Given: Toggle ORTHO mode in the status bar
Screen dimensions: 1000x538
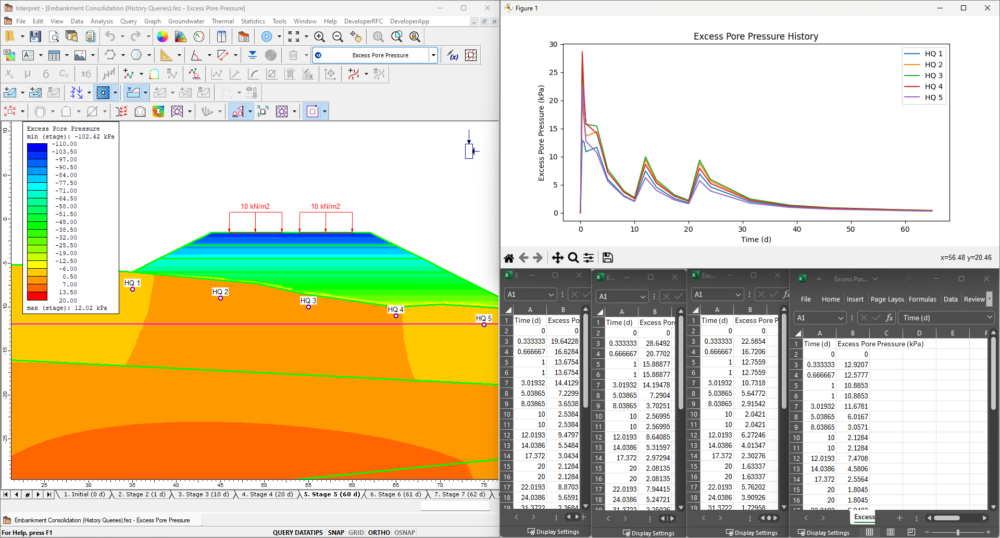Looking at the screenshot, I should (x=378, y=533).
